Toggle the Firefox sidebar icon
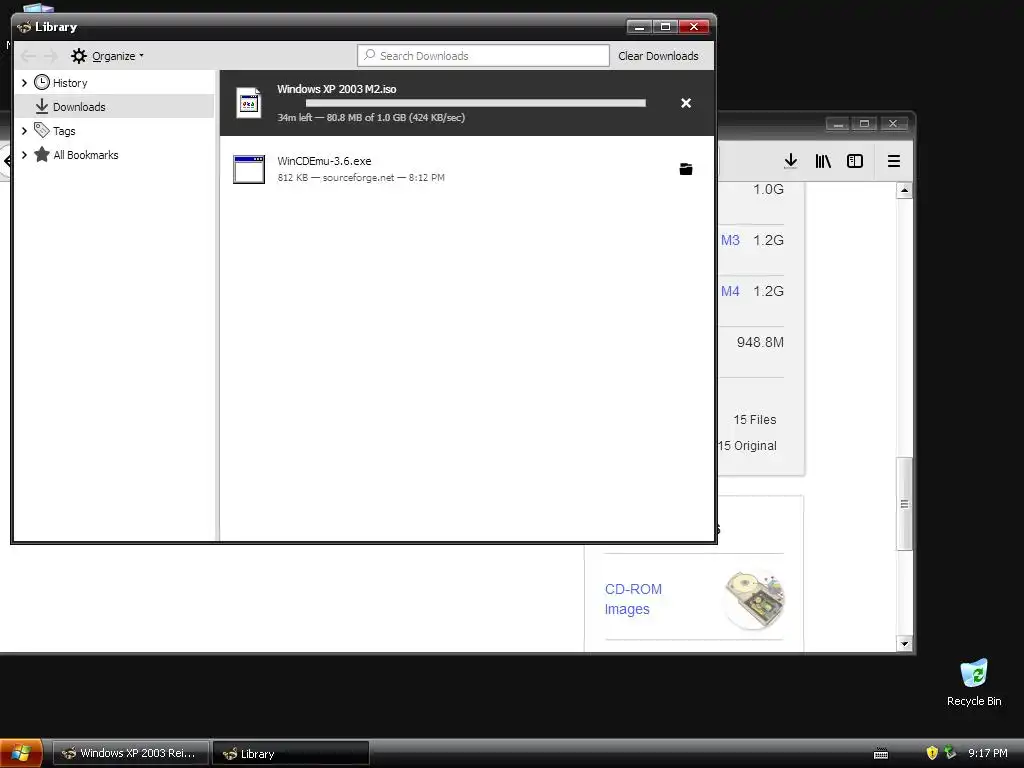1024x768 pixels. tap(855, 161)
